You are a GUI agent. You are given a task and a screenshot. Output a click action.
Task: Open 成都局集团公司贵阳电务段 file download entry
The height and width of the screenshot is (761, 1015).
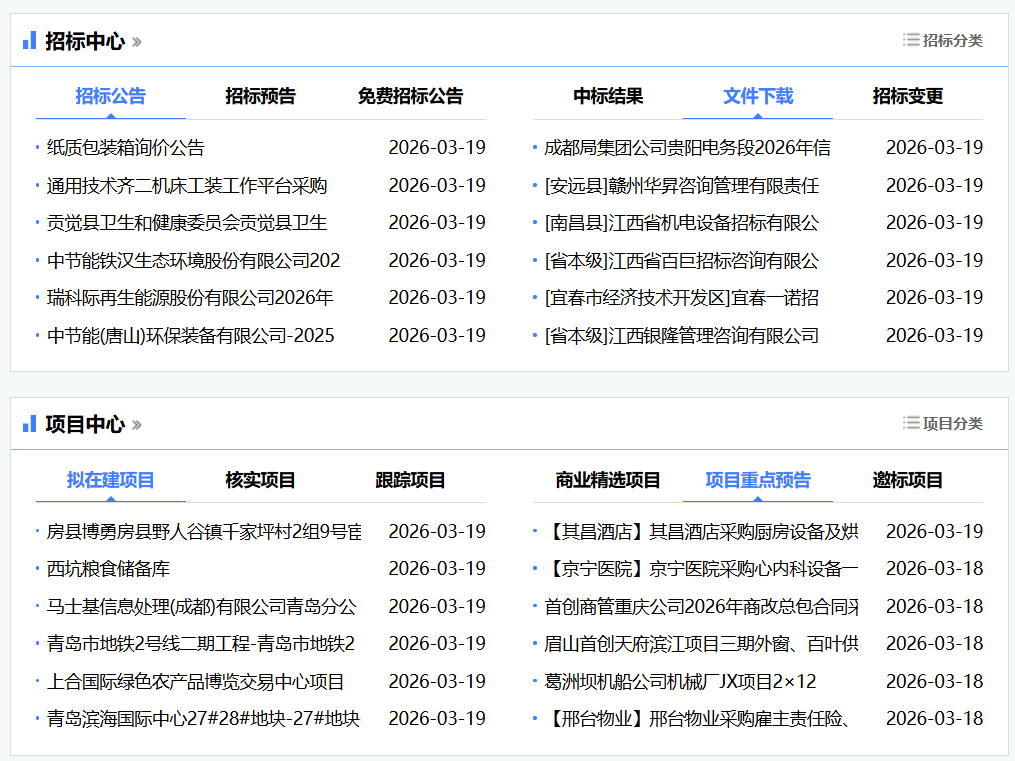(x=687, y=148)
